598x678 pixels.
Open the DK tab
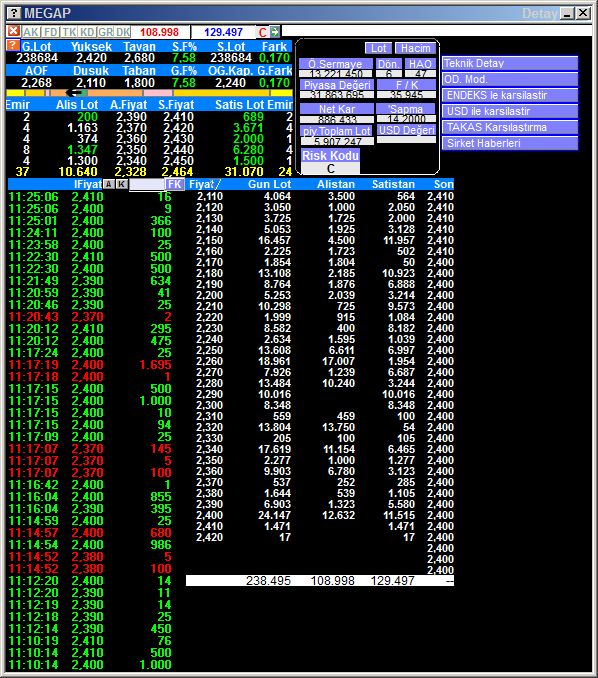123,32
